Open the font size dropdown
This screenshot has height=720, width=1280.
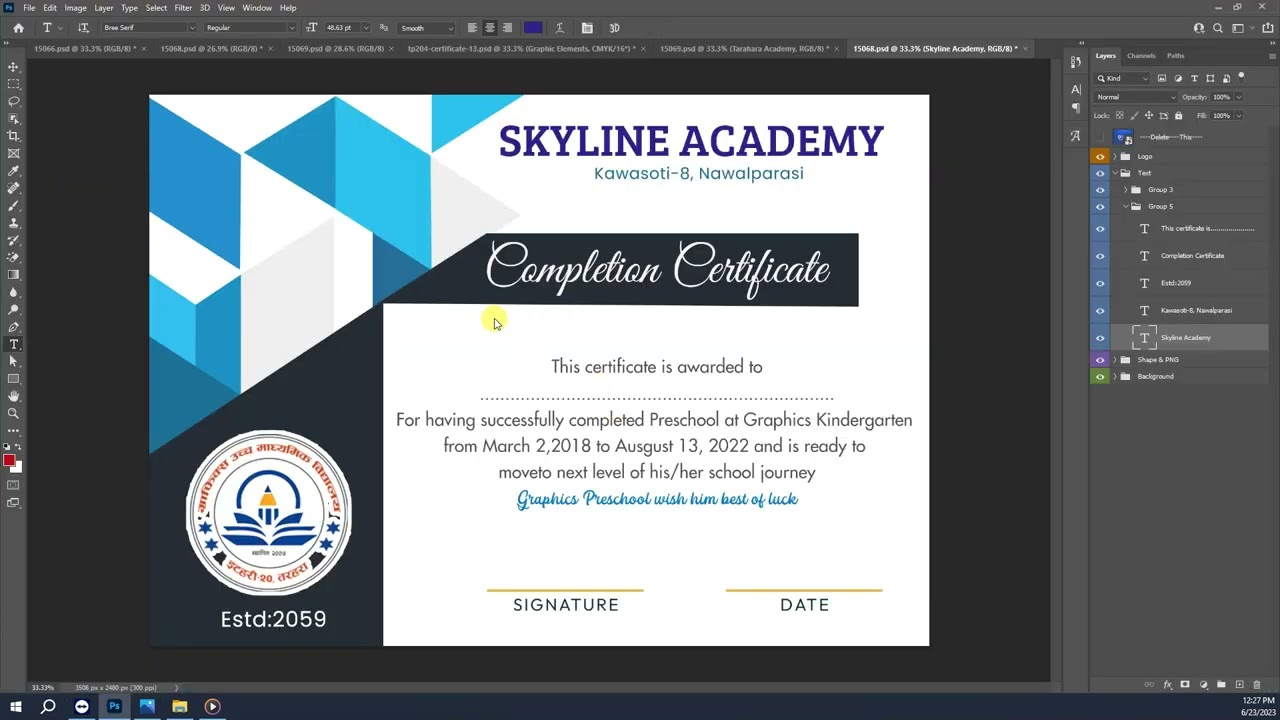coord(365,28)
